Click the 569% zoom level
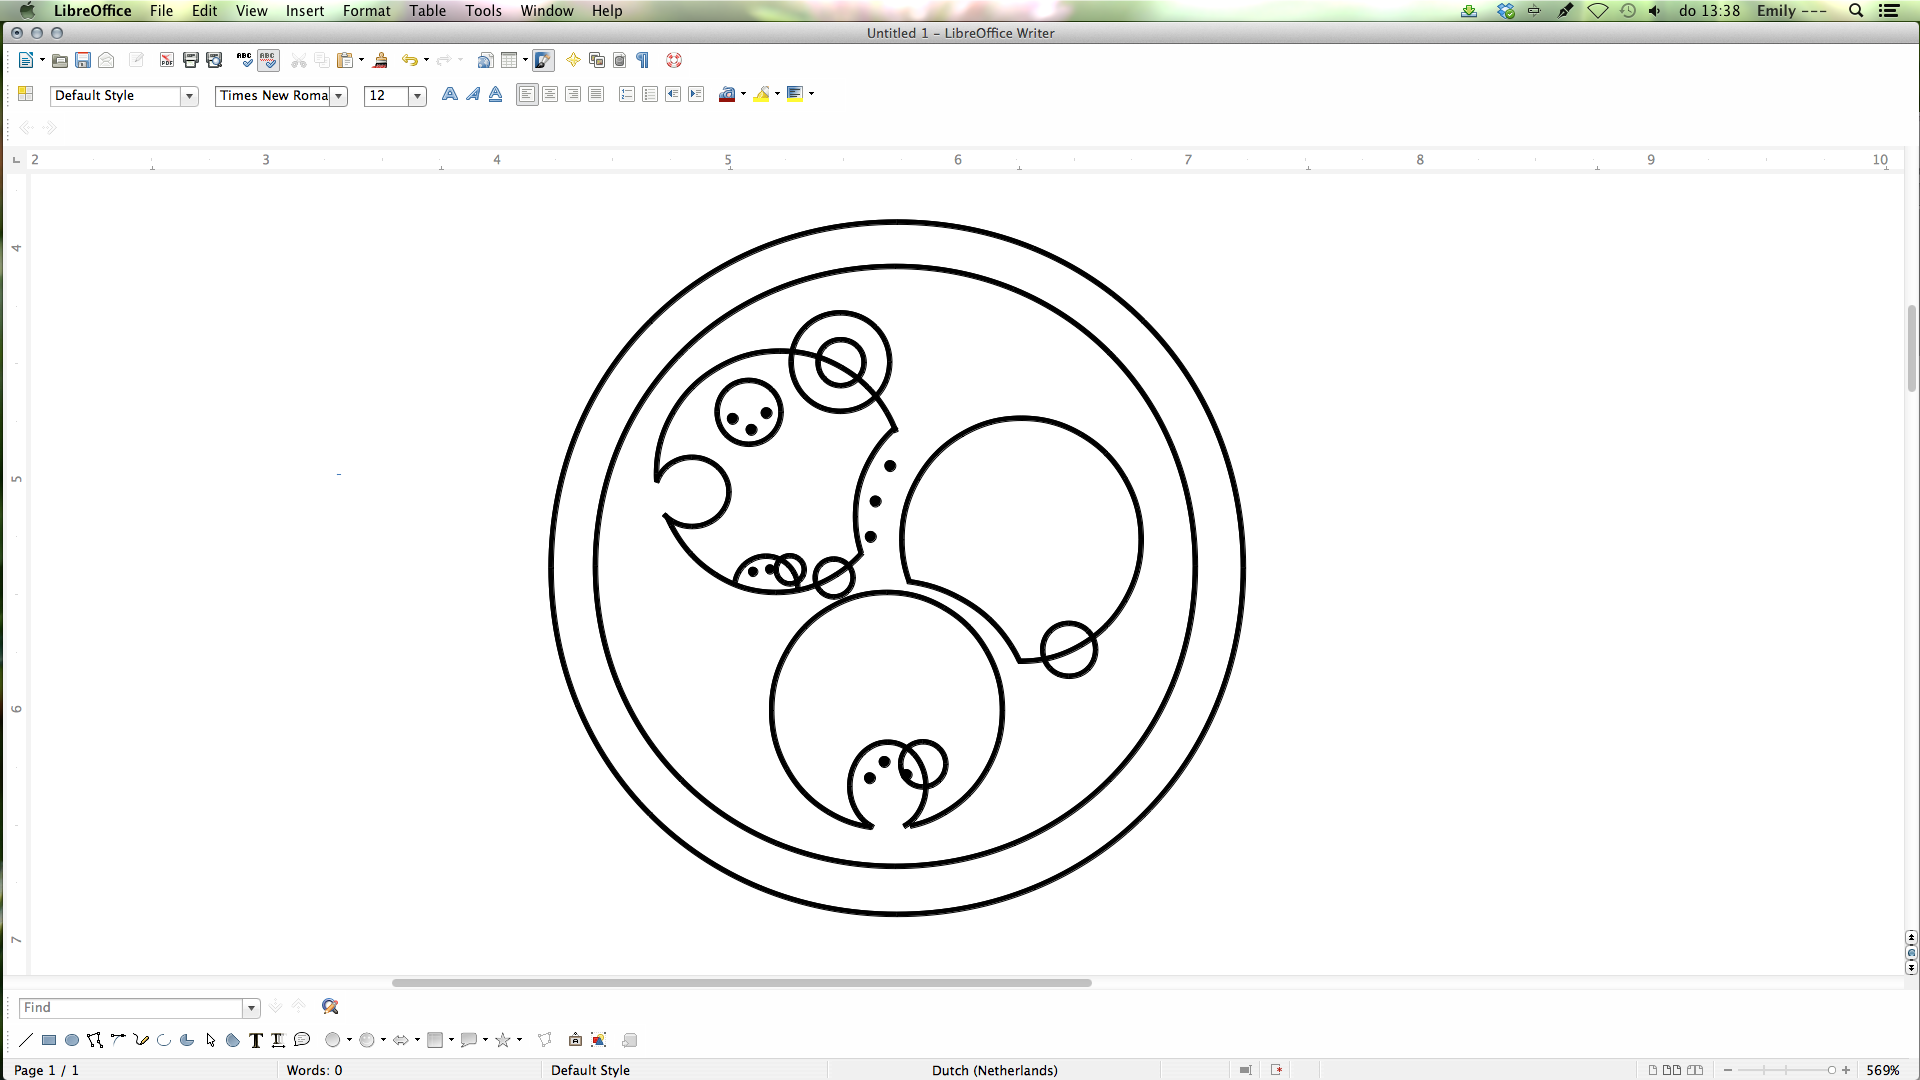This screenshot has height=1080, width=1920. coord(1882,1070)
